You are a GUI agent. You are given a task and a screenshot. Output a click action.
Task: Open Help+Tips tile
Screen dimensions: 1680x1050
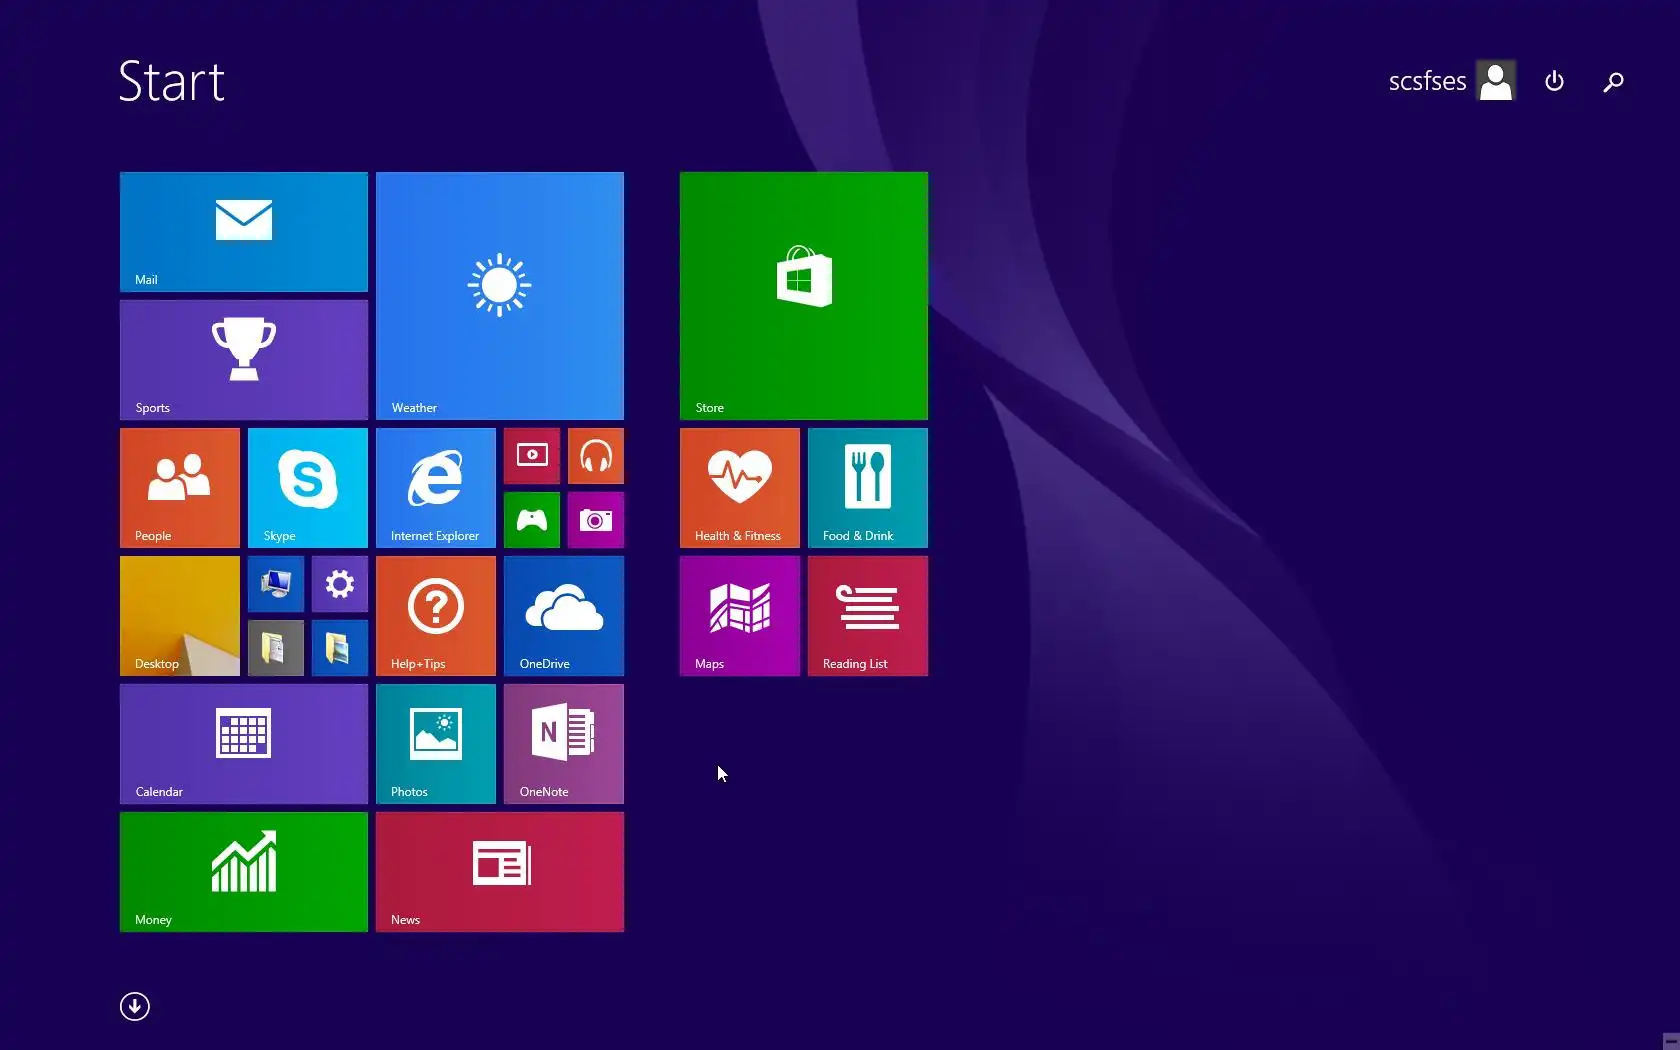pyautogui.click(x=436, y=616)
